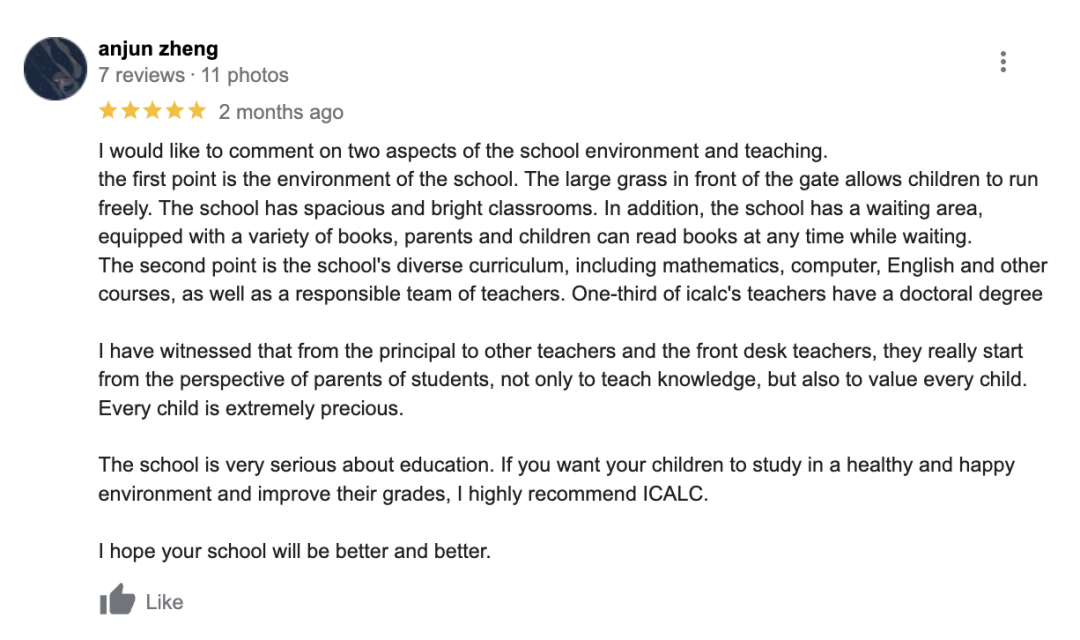Select the fifth yellow rating star
Screen dimensions: 1080x640
pos(197,111)
